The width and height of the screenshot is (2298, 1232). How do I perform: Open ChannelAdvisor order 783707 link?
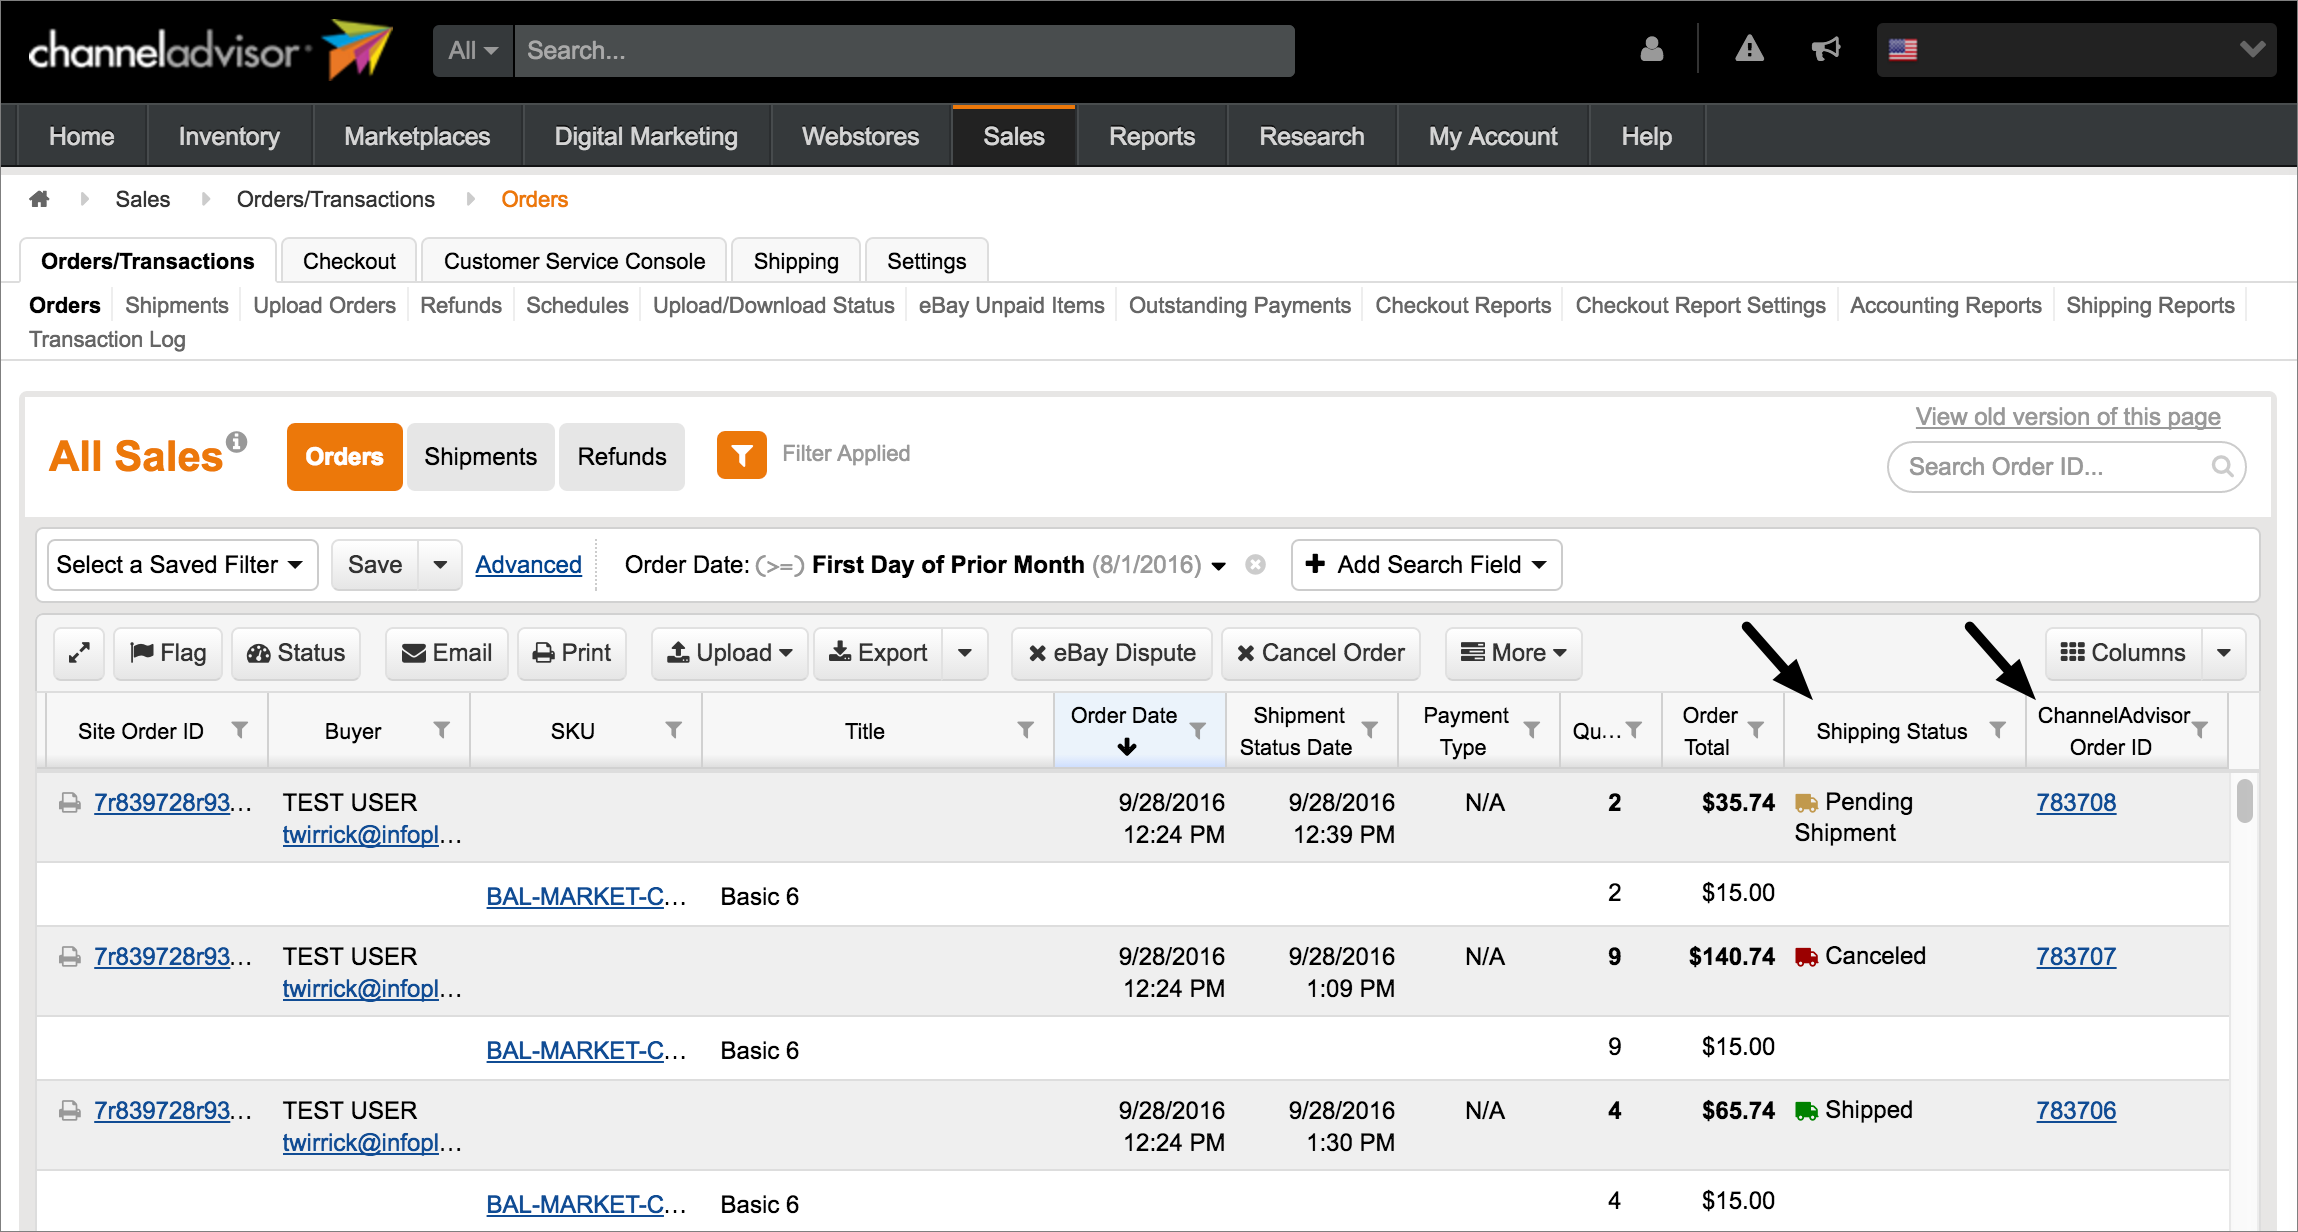[x=2076, y=957]
